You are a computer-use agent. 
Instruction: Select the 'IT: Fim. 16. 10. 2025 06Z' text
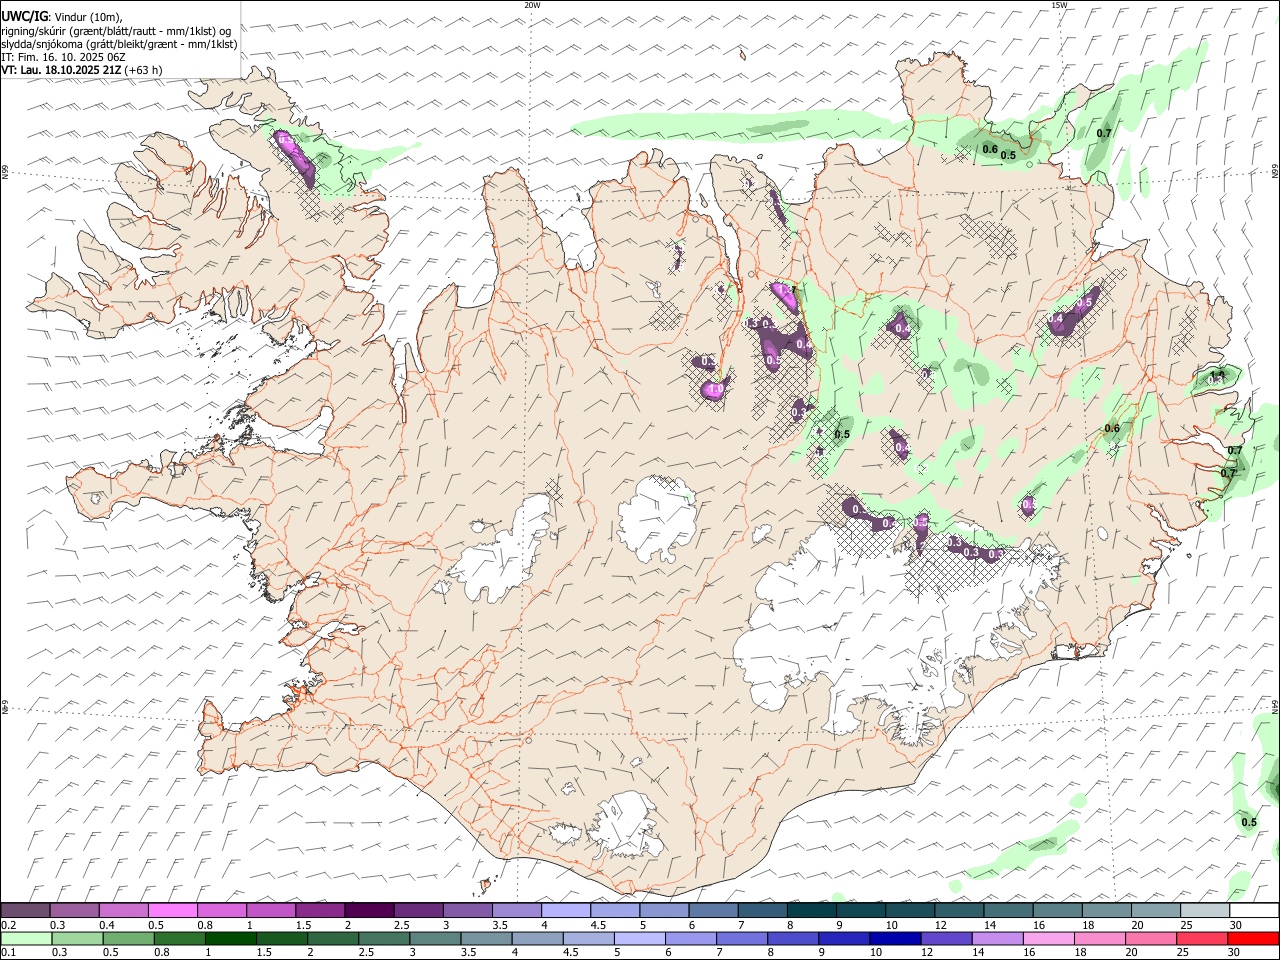point(63,57)
